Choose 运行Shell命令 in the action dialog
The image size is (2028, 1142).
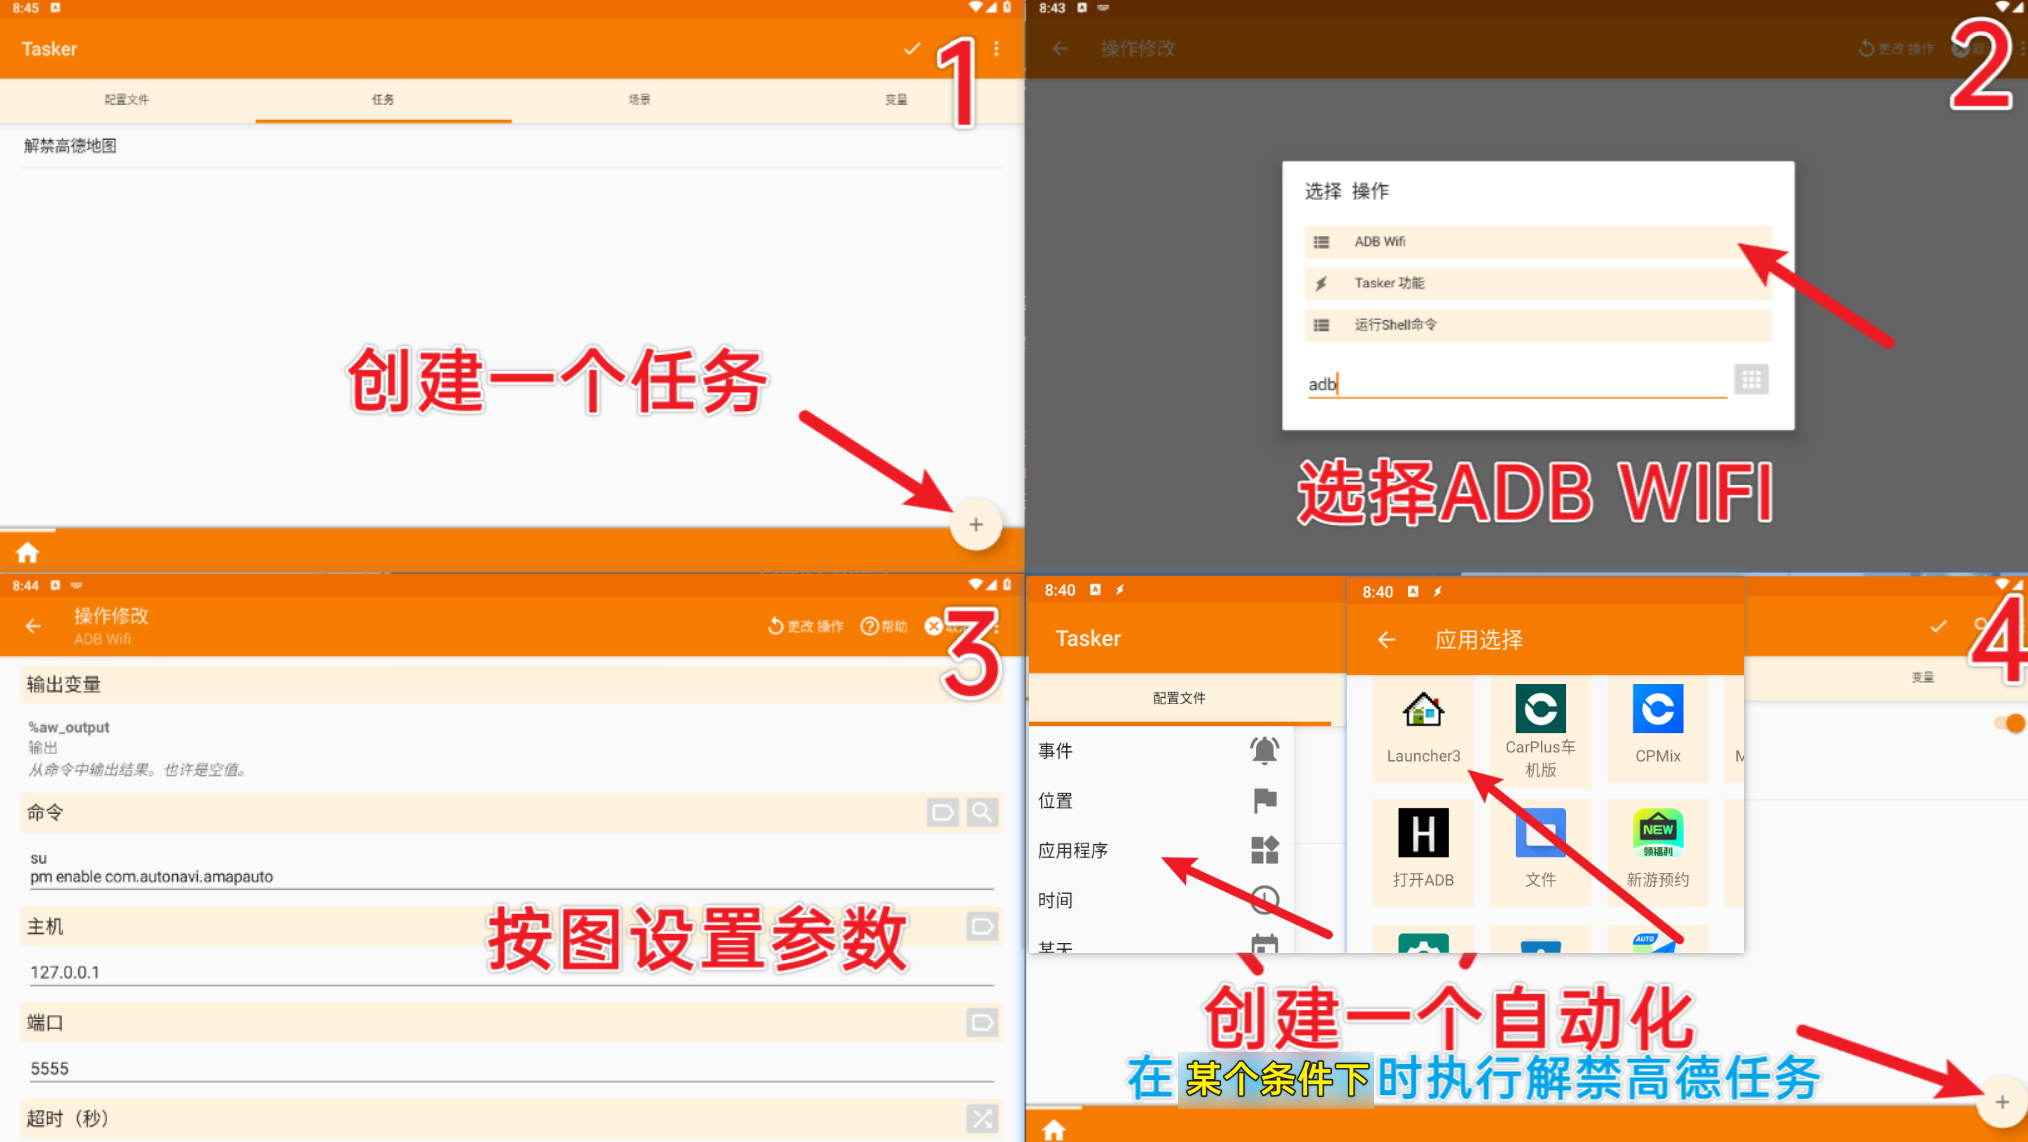(x=1537, y=325)
